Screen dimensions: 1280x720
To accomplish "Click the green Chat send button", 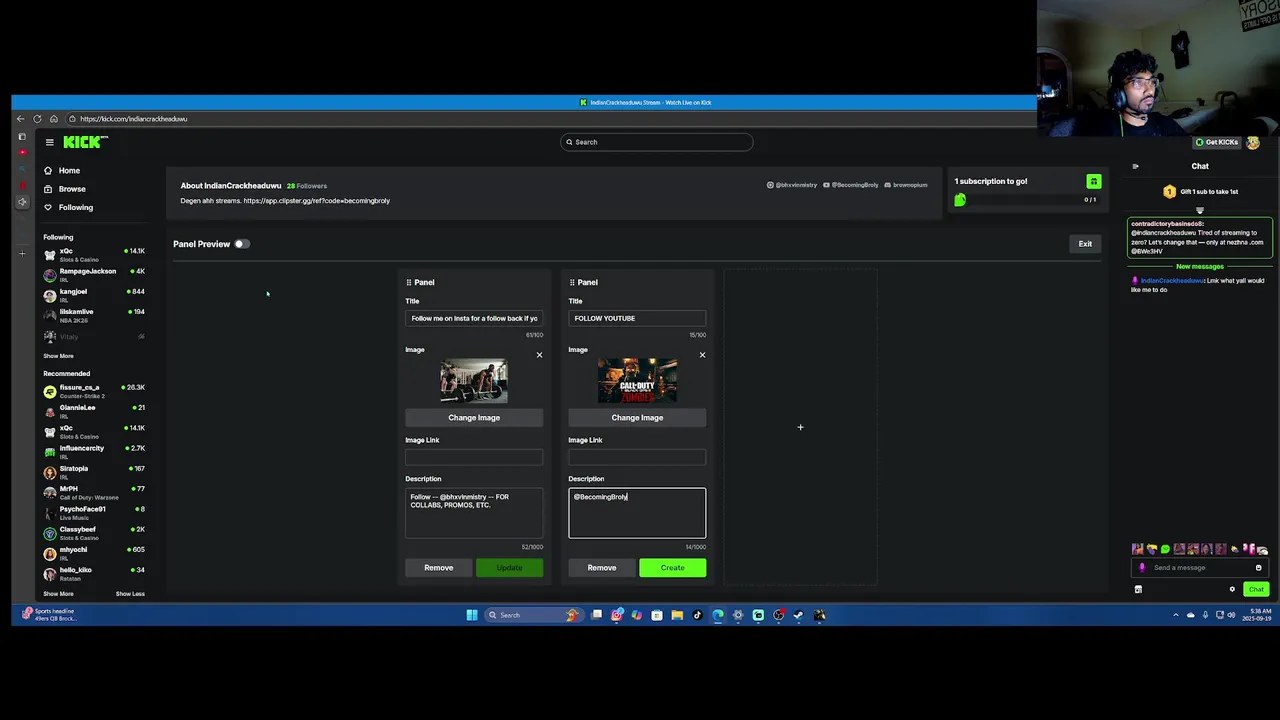I will pyautogui.click(x=1256, y=589).
